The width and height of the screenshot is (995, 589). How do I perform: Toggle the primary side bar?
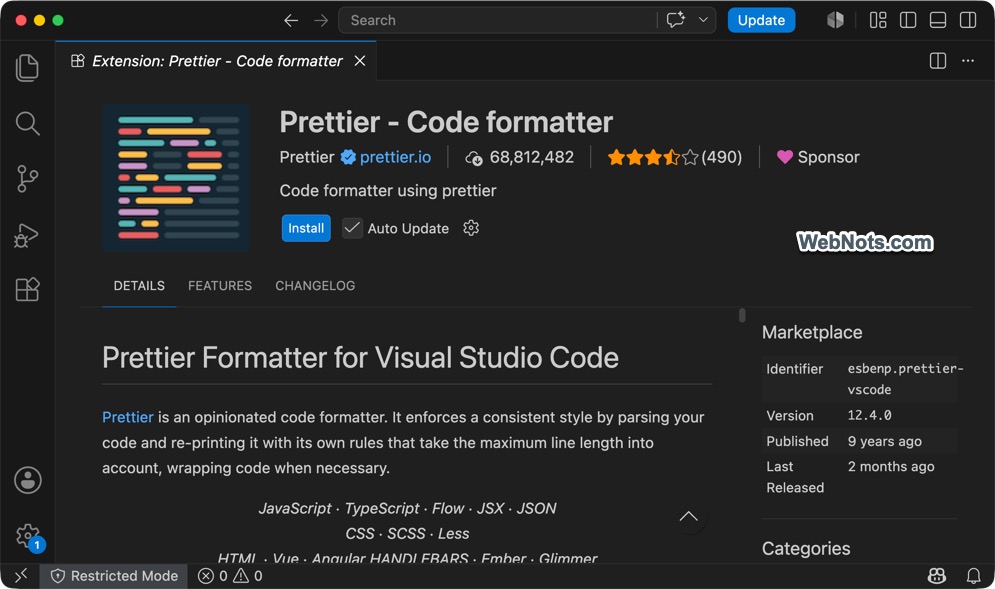908,20
